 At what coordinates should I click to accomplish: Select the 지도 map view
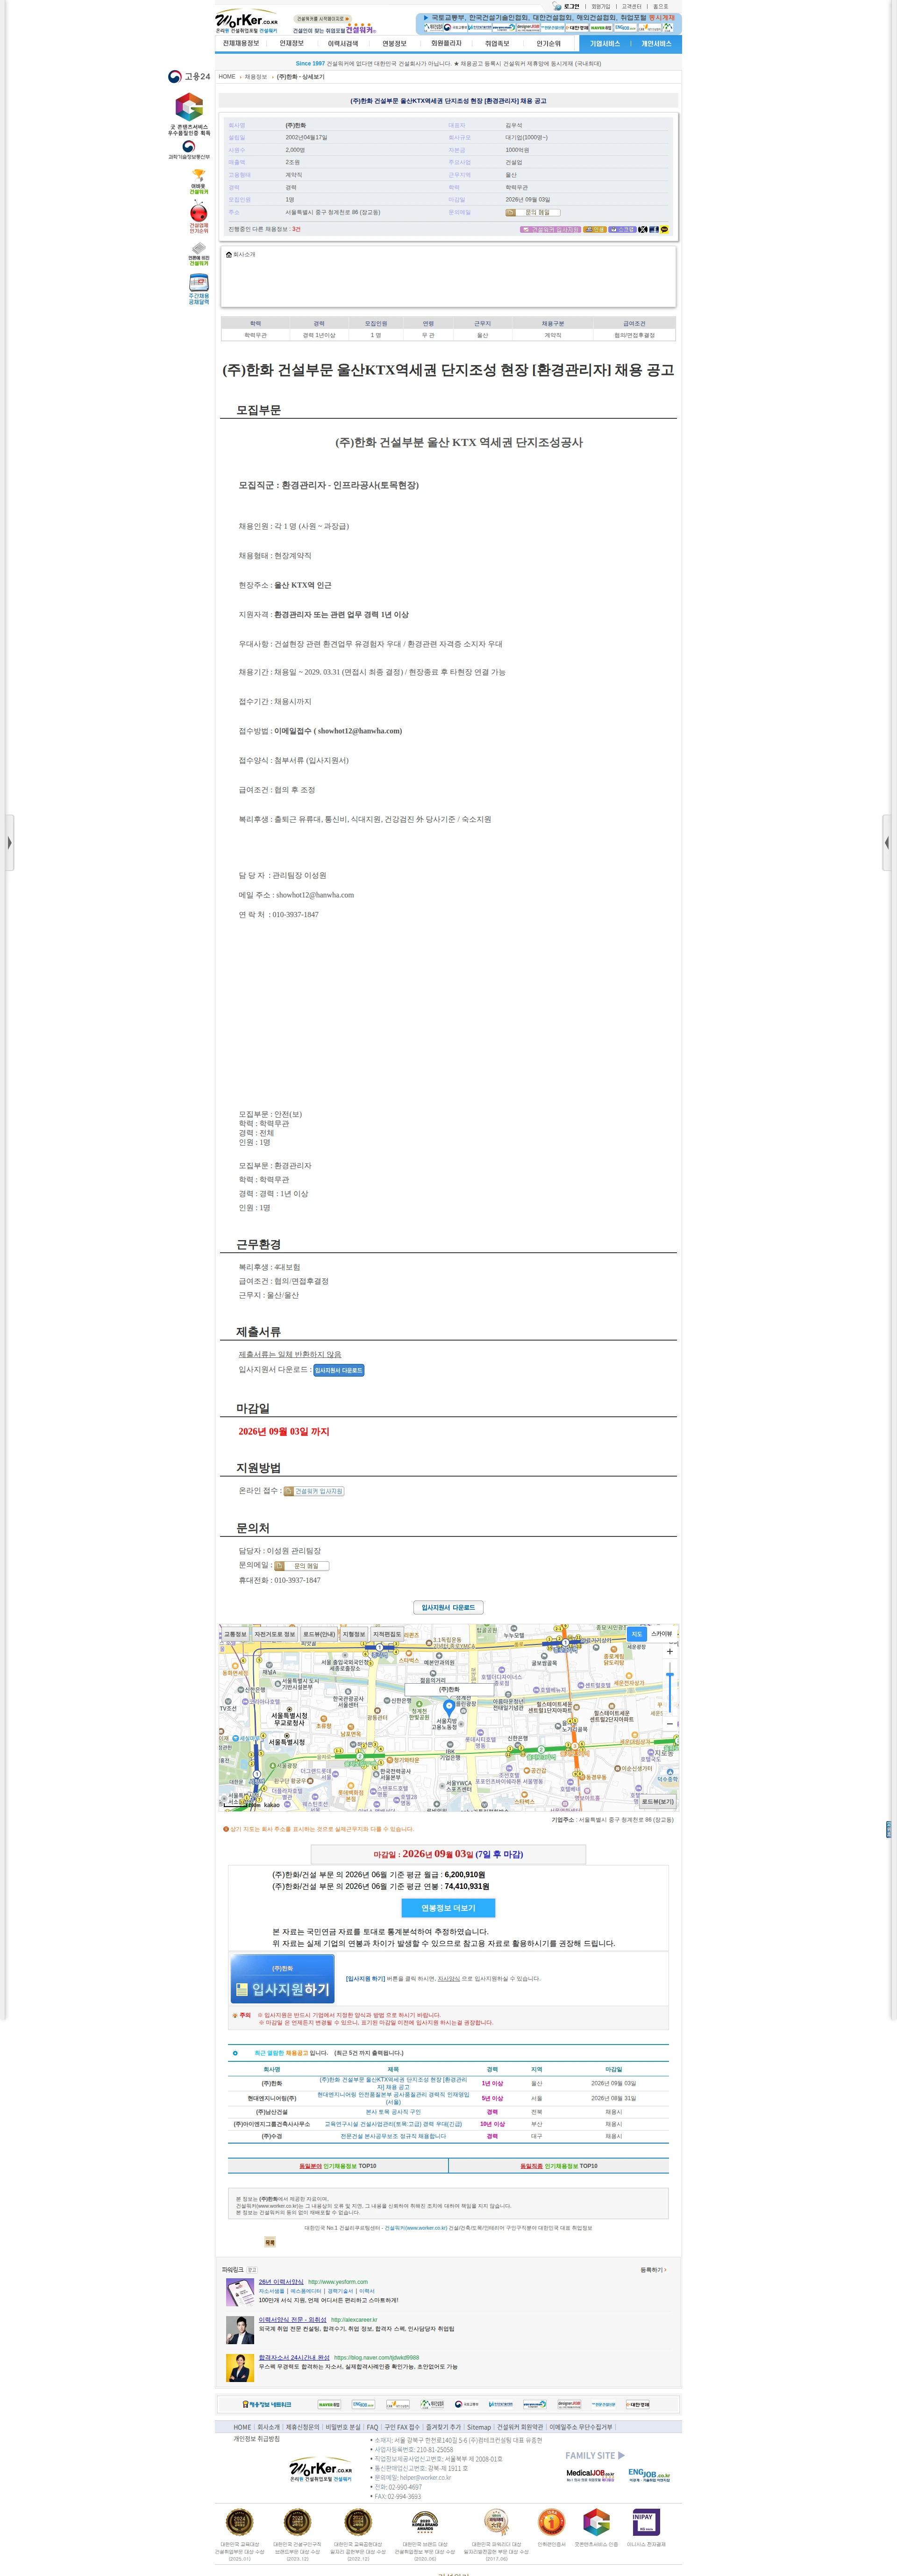coord(636,1634)
